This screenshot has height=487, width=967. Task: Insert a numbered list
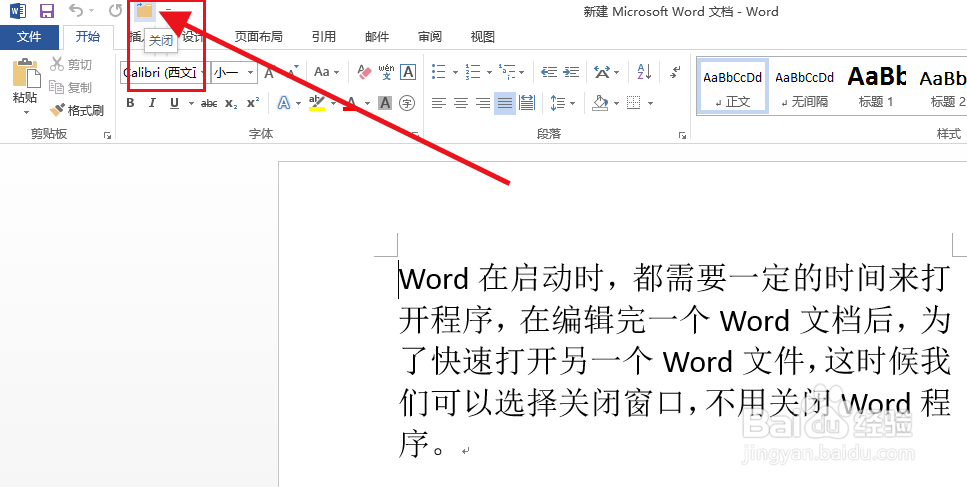click(473, 72)
